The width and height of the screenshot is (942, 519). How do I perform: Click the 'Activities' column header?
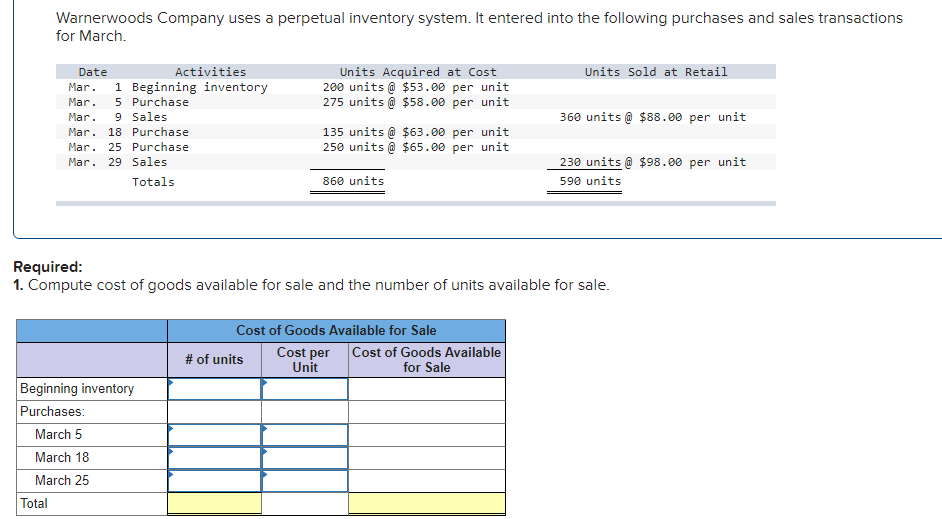210,72
